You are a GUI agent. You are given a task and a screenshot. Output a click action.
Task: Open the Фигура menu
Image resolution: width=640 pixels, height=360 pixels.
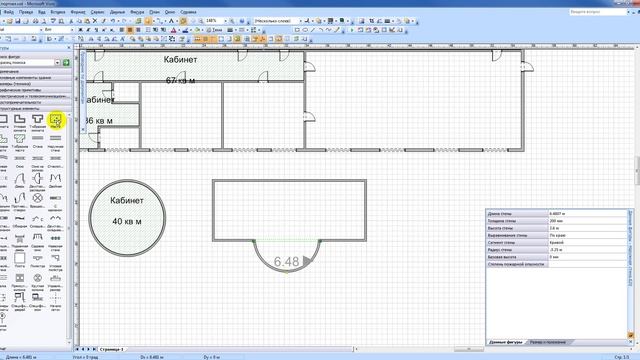[x=137, y=12]
